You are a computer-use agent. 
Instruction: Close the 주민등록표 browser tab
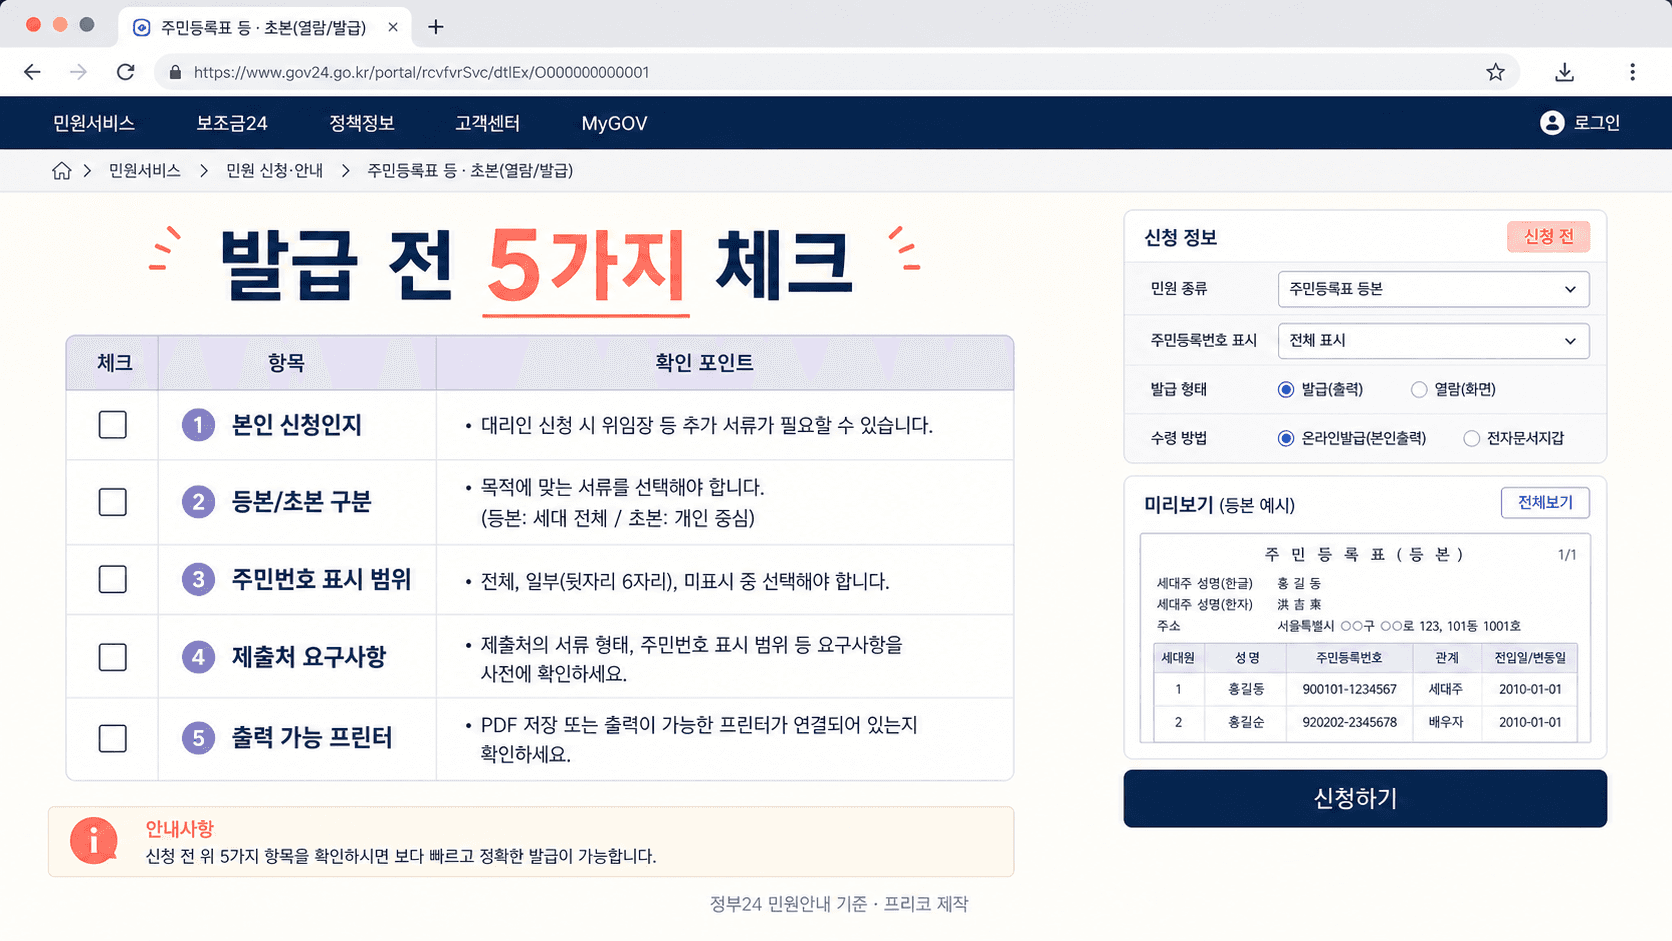tap(393, 27)
